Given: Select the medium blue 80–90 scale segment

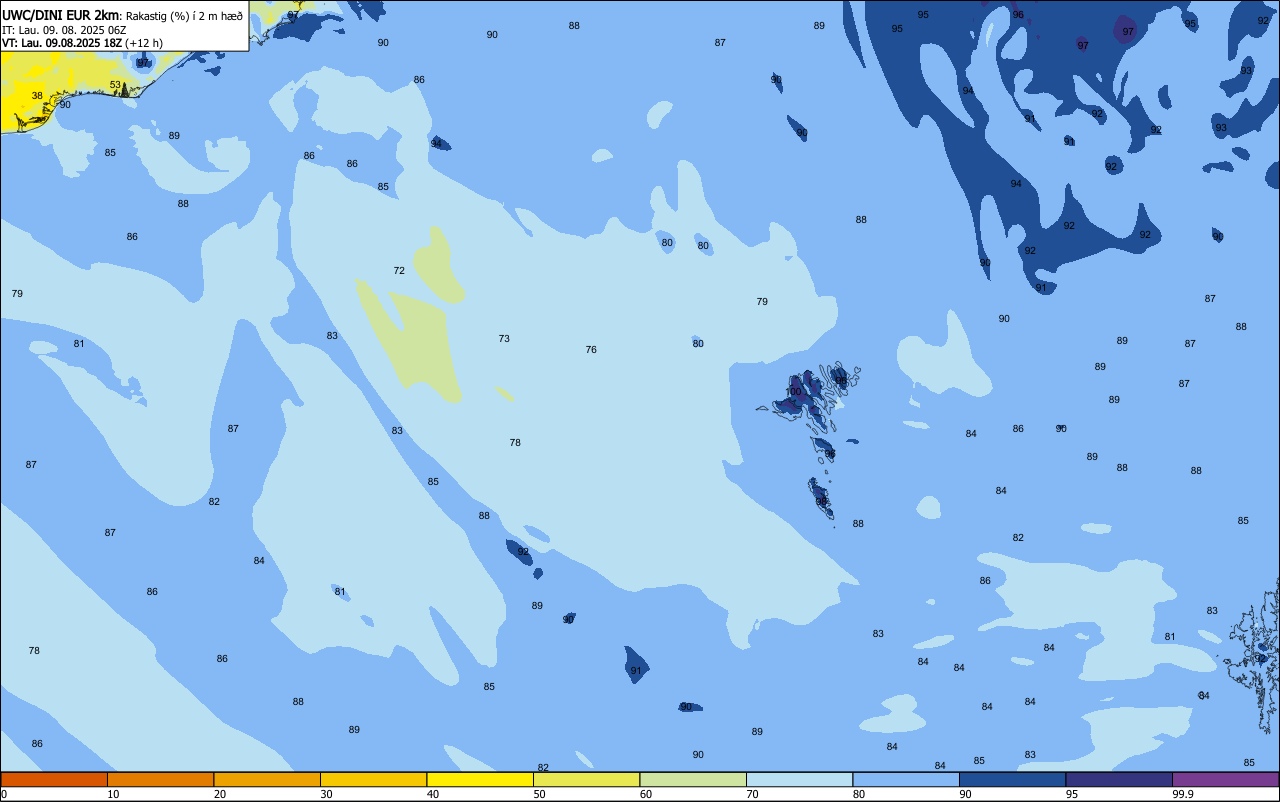Looking at the screenshot, I should (x=906, y=779).
